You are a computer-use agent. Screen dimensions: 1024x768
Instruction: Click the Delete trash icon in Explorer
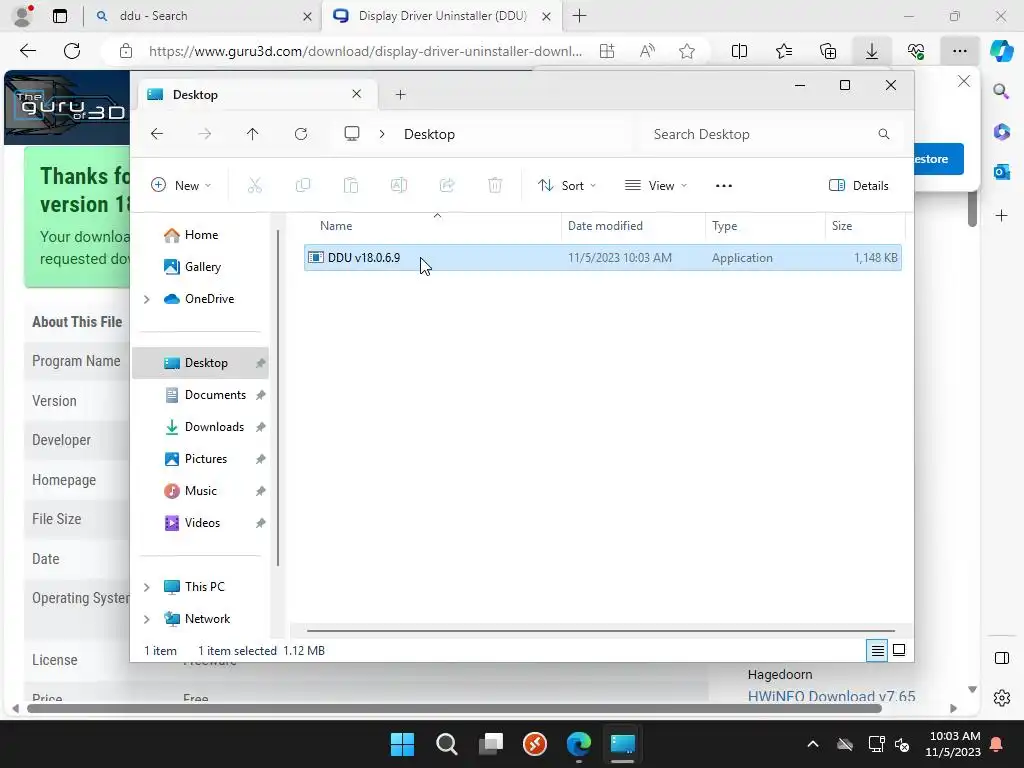point(495,185)
